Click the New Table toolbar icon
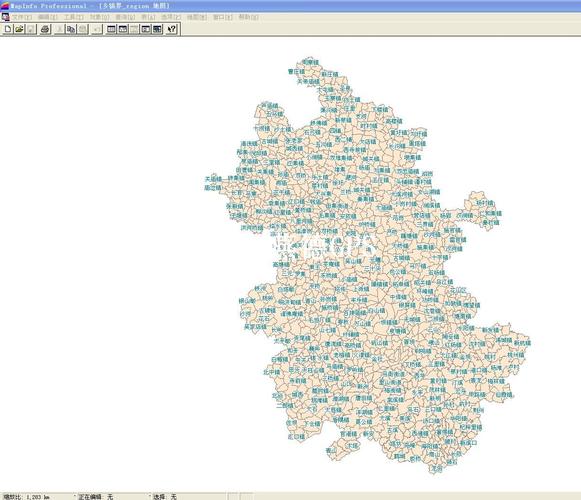The height and width of the screenshot is (500, 581). (8, 29)
